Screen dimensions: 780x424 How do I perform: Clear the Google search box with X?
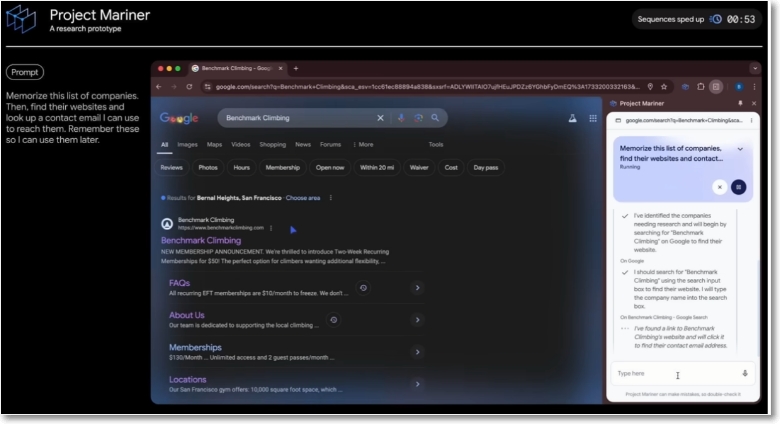[x=380, y=118]
